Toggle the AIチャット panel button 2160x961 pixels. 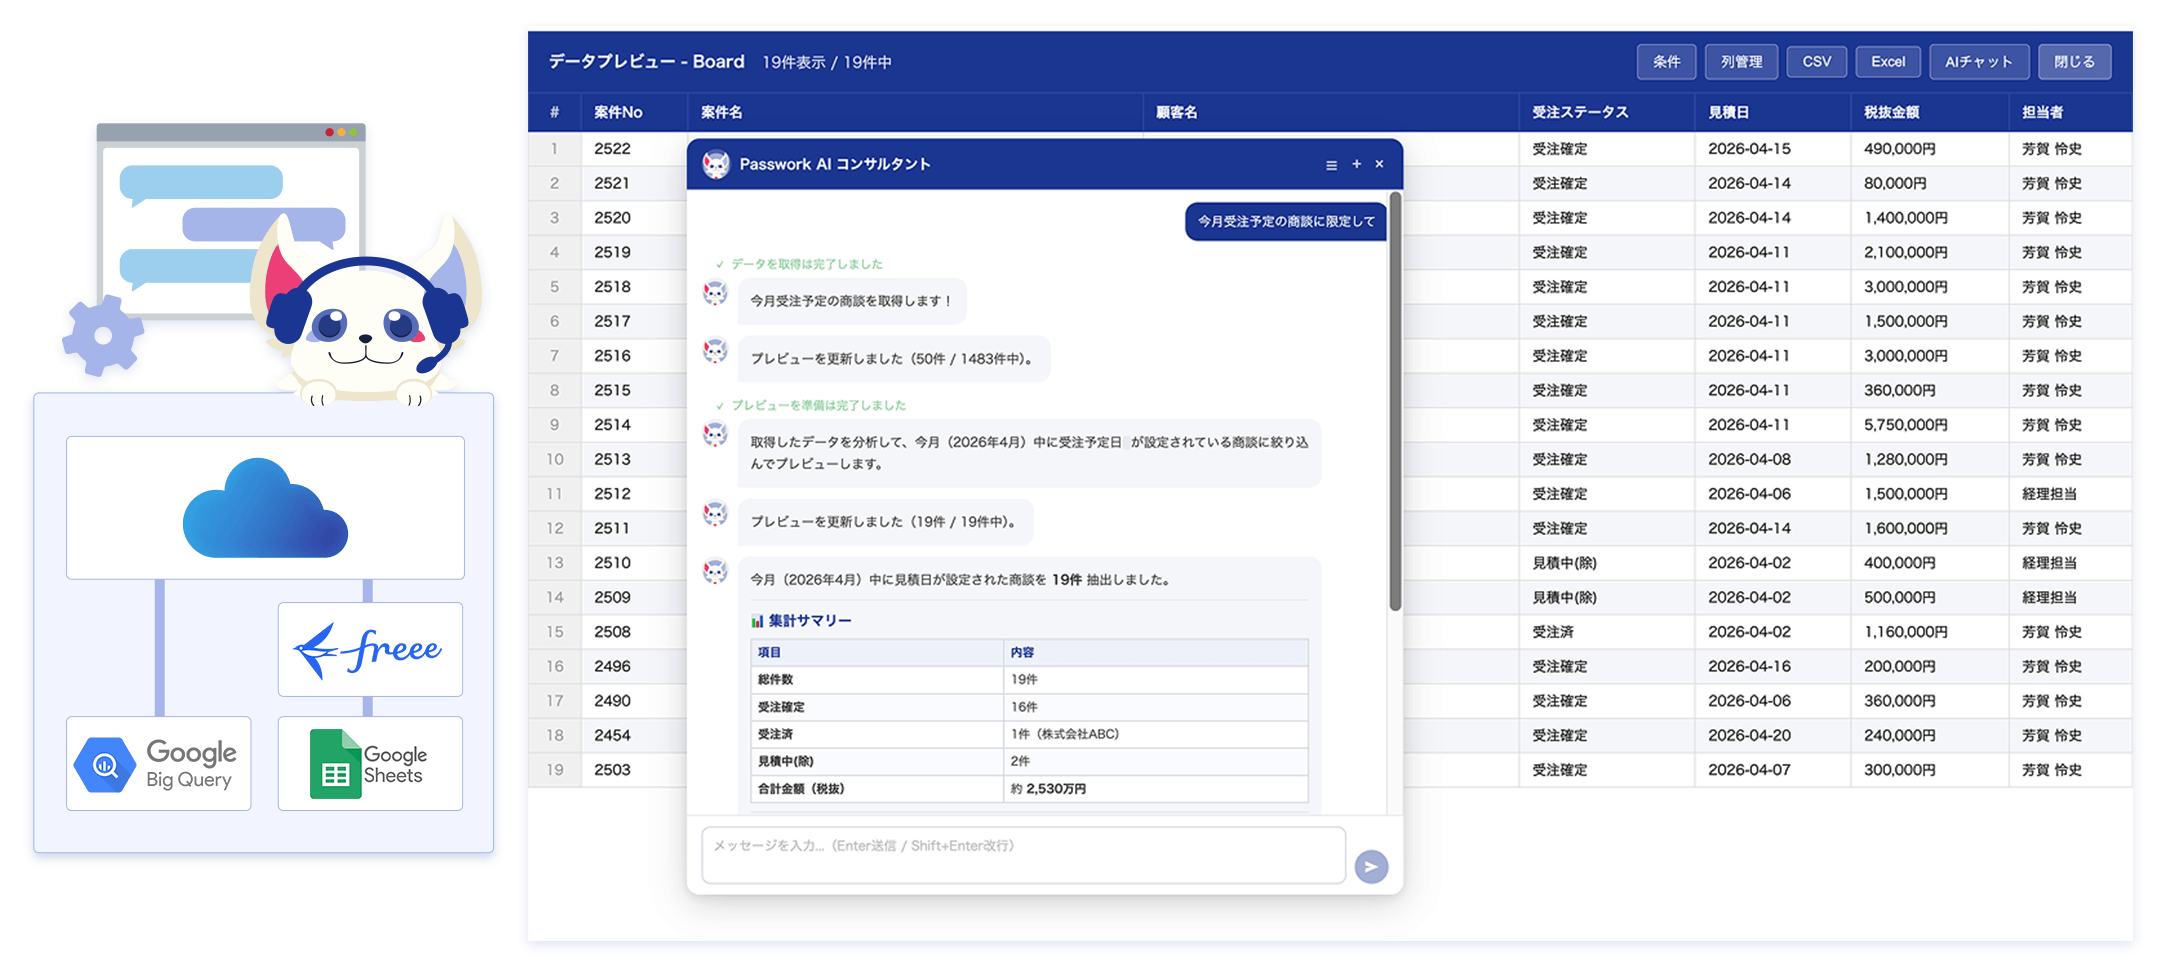pos(1978,62)
